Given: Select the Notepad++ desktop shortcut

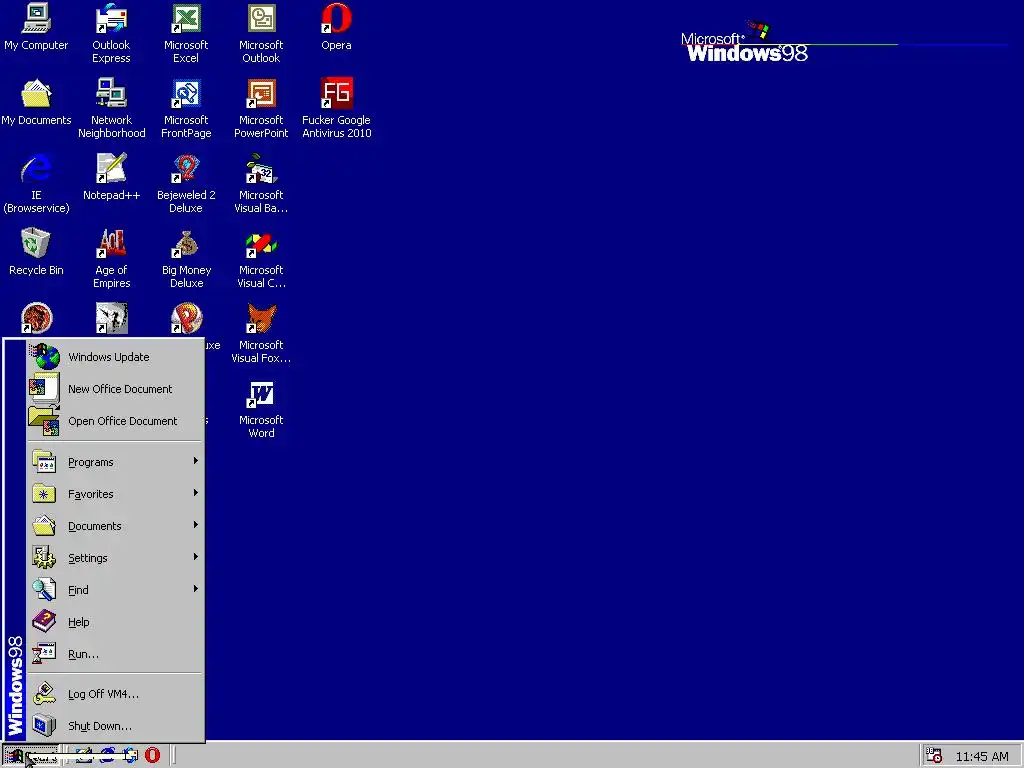Looking at the screenshot, I should 111,177.
